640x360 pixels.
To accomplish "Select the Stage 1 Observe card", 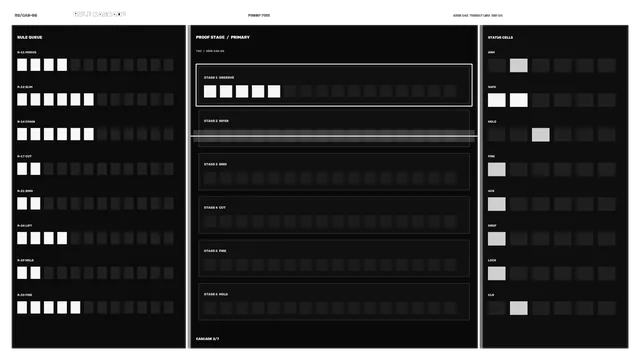I will (x=334, y=85).
